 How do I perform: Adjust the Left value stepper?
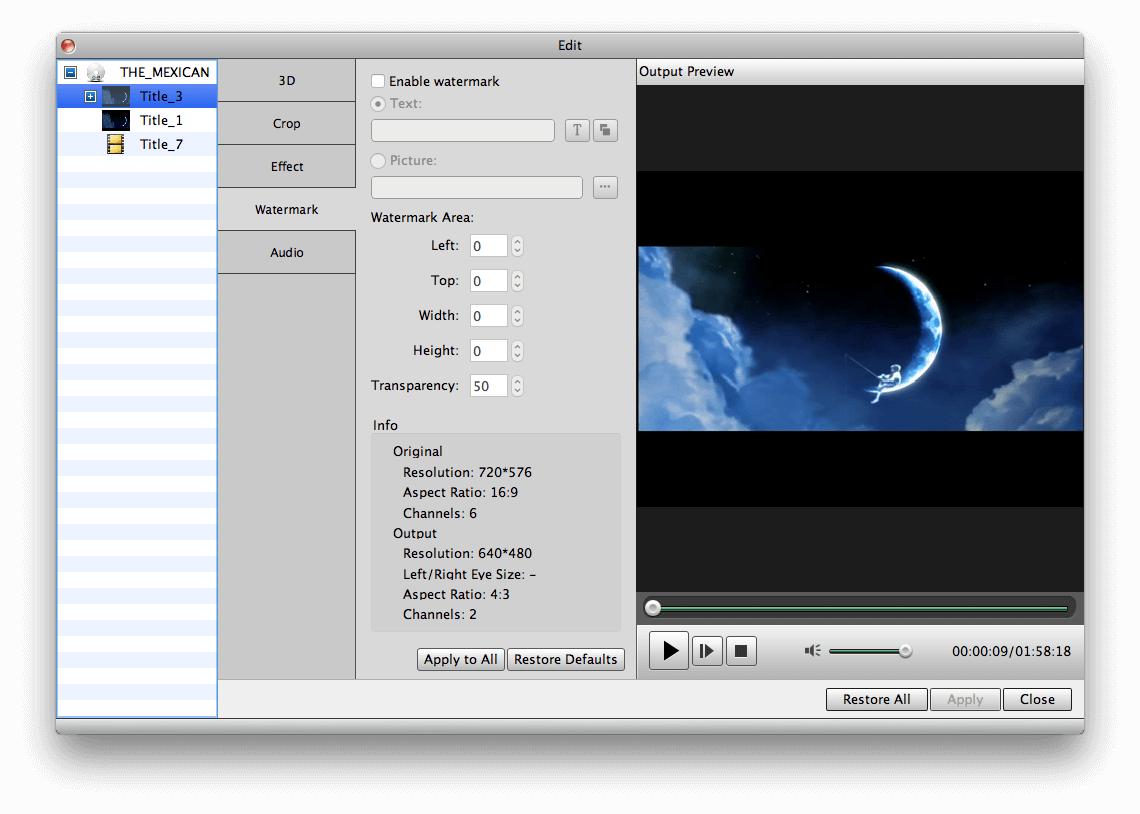[x=517, y=246]
